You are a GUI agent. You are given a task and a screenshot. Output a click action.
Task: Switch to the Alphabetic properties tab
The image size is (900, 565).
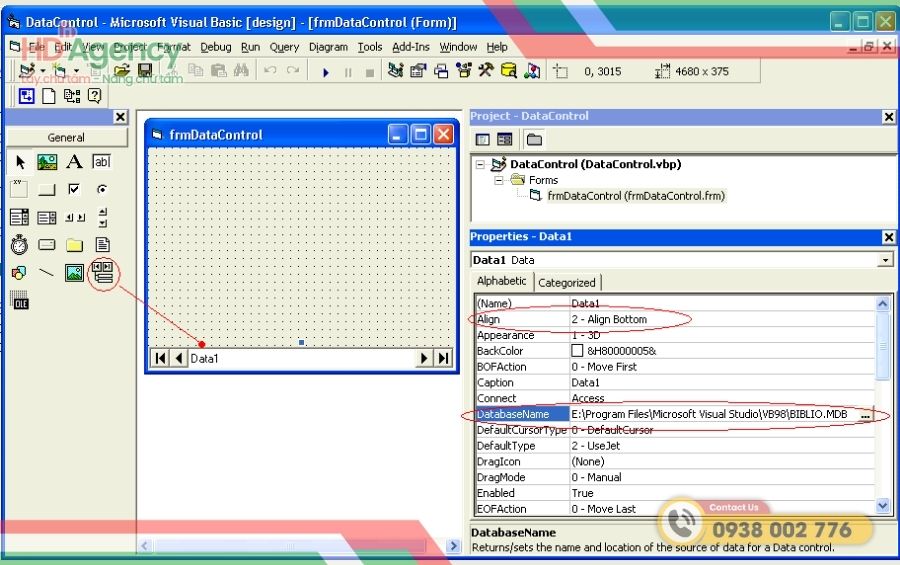tap(502, 281)
